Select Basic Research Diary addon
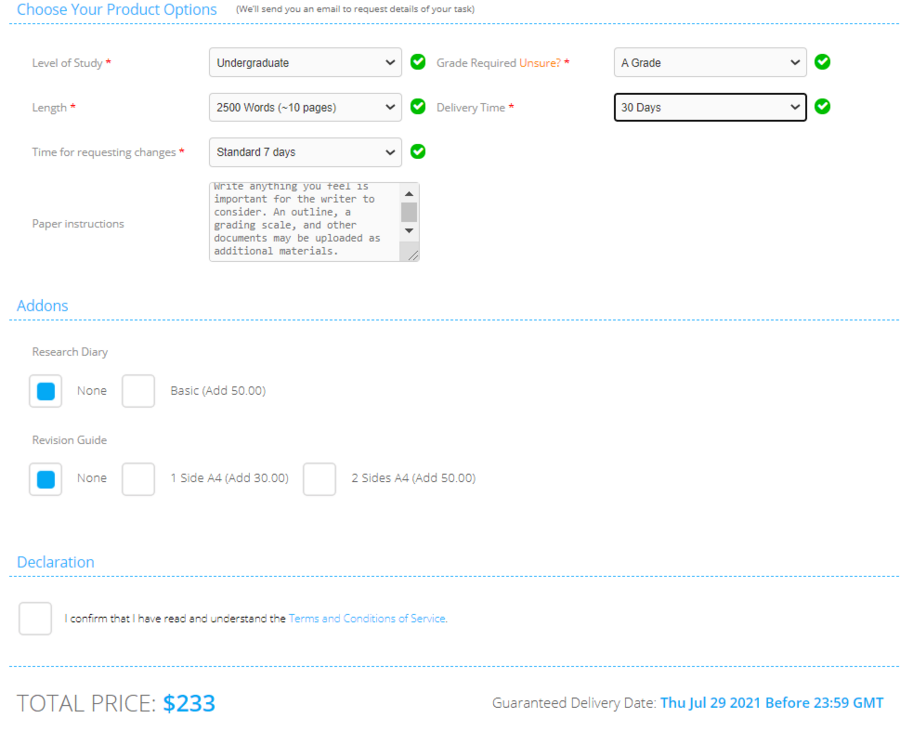 point(139,391)
